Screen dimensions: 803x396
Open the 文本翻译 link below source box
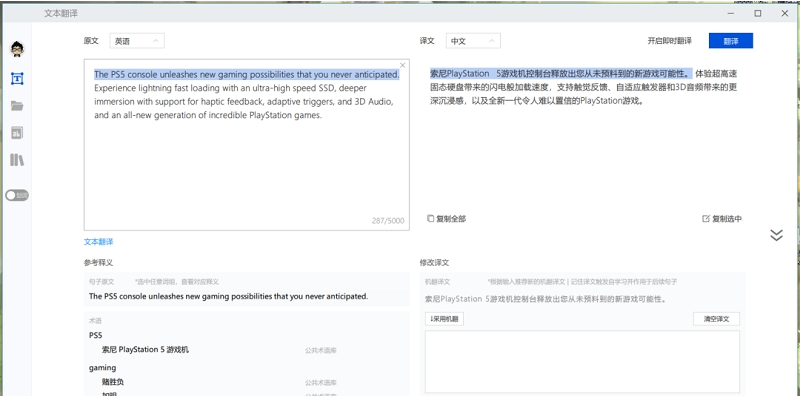98,242
